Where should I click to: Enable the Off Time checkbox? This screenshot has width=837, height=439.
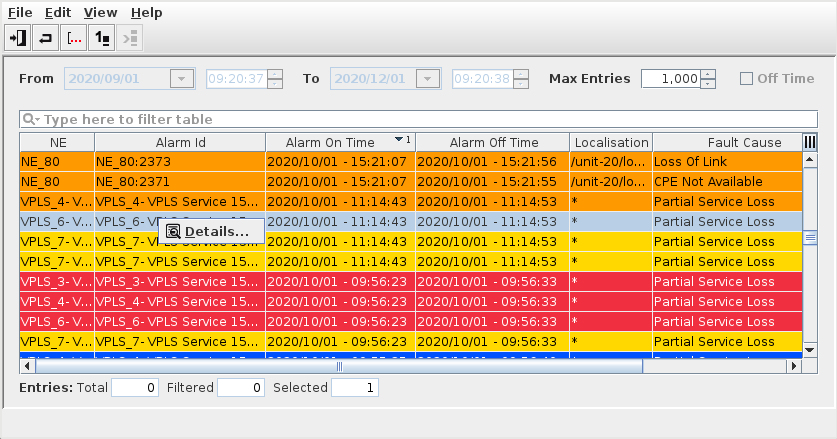tap(746, 78)
